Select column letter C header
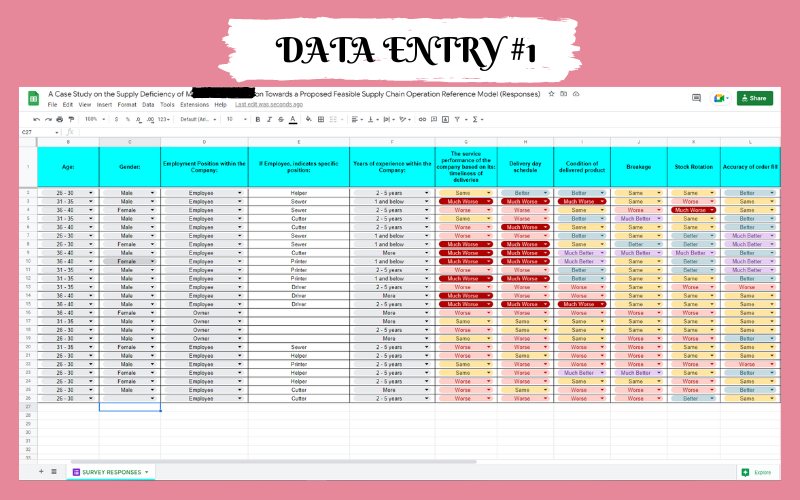Image resolution: width=800 pixels, height=500 pixels. pos(130,142)
